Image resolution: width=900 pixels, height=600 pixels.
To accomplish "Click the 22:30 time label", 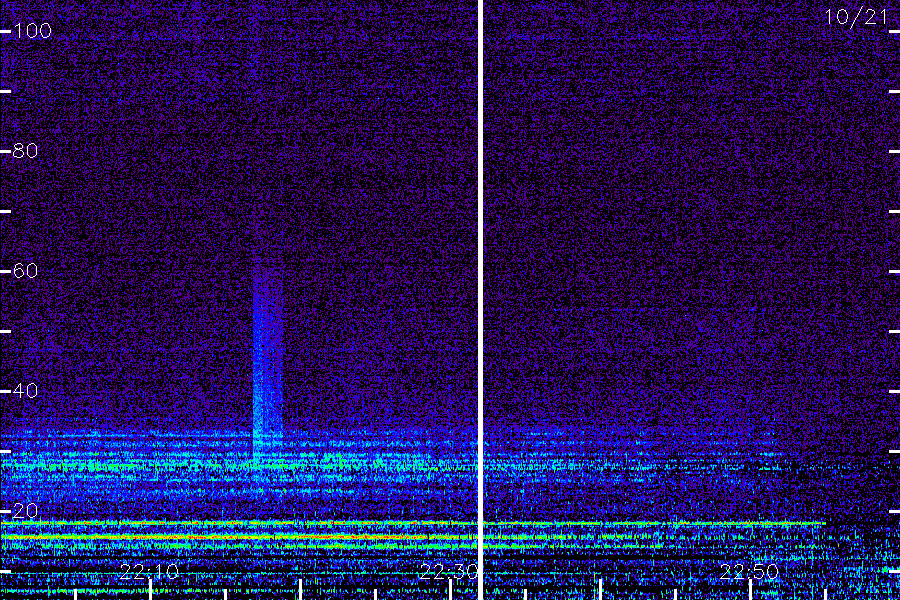I will [x=449, y=571].
